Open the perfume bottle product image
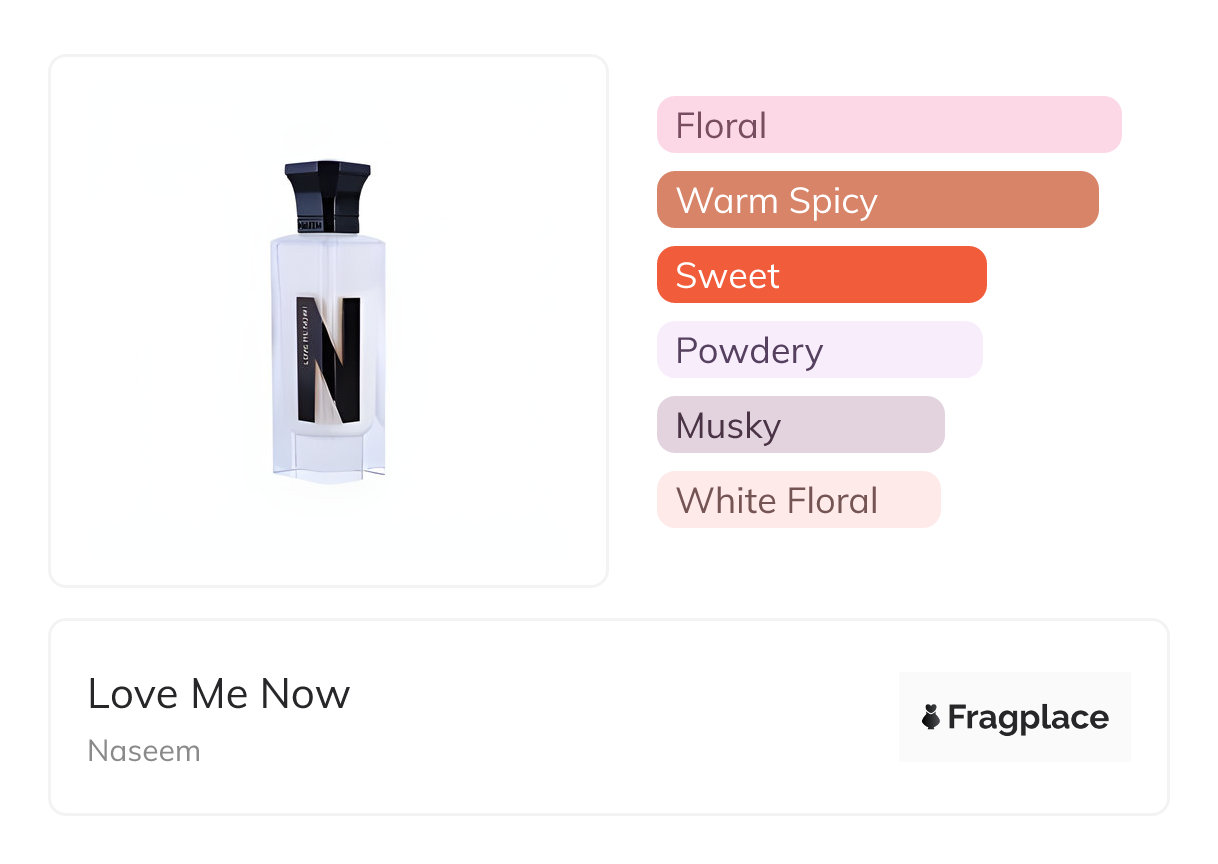The width and height of the screenshot is (1218, 864). coord(328,320)
